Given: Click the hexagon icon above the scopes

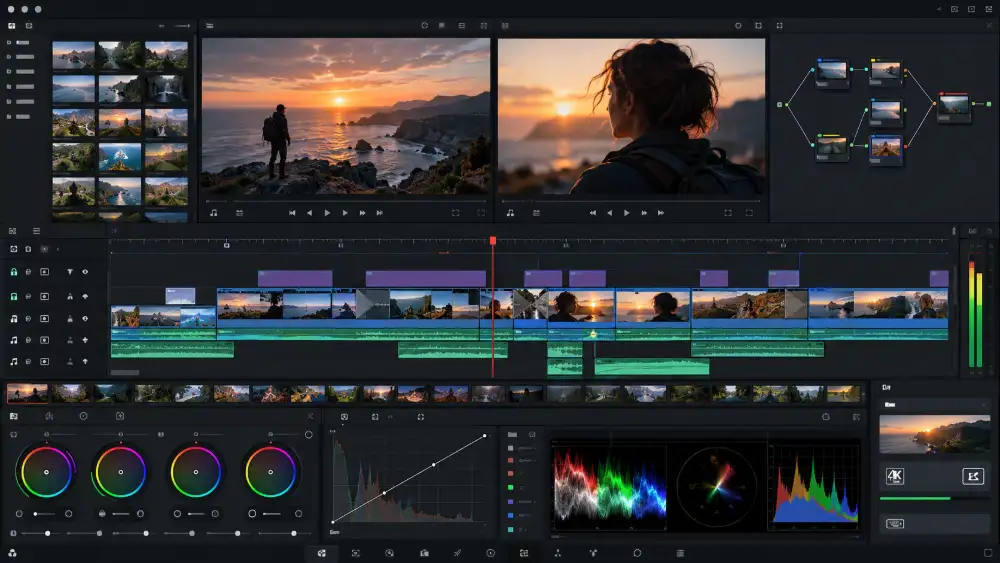Looking at the screenshot, I should (x=826, y=416).
